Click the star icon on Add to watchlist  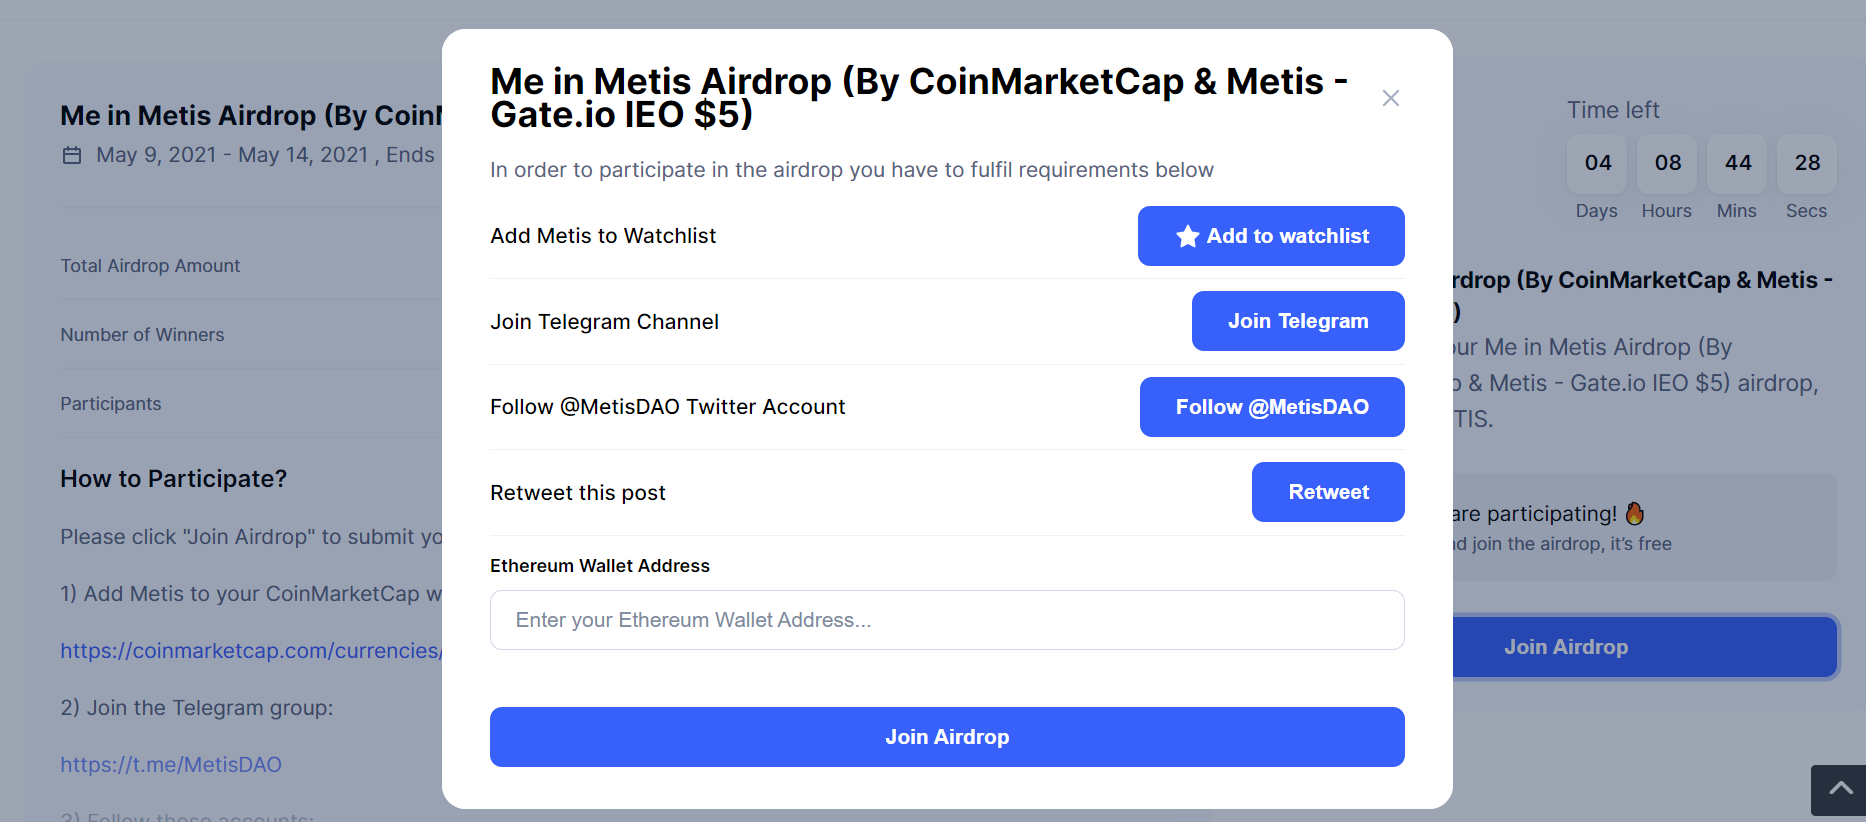[1187, 236]
